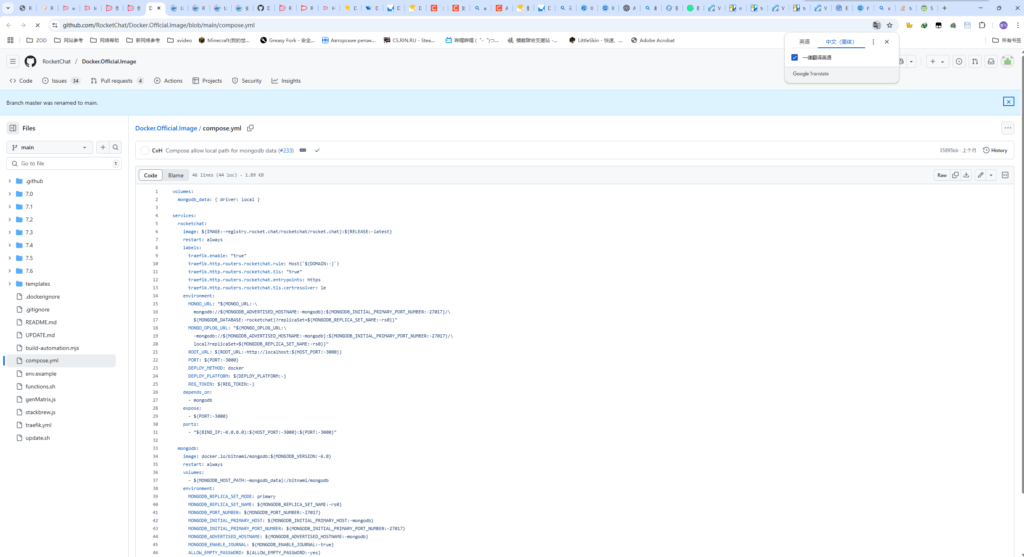Open the main branch dropdown
The height and width of the screenshot is (557, 1024).
click(x=50, y=148)
